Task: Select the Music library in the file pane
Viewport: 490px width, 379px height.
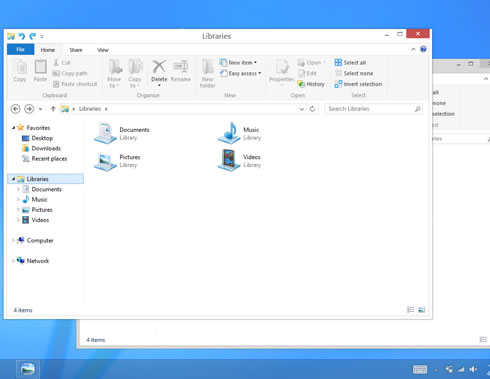Action: pyautogui.click(x=240, y=133)
